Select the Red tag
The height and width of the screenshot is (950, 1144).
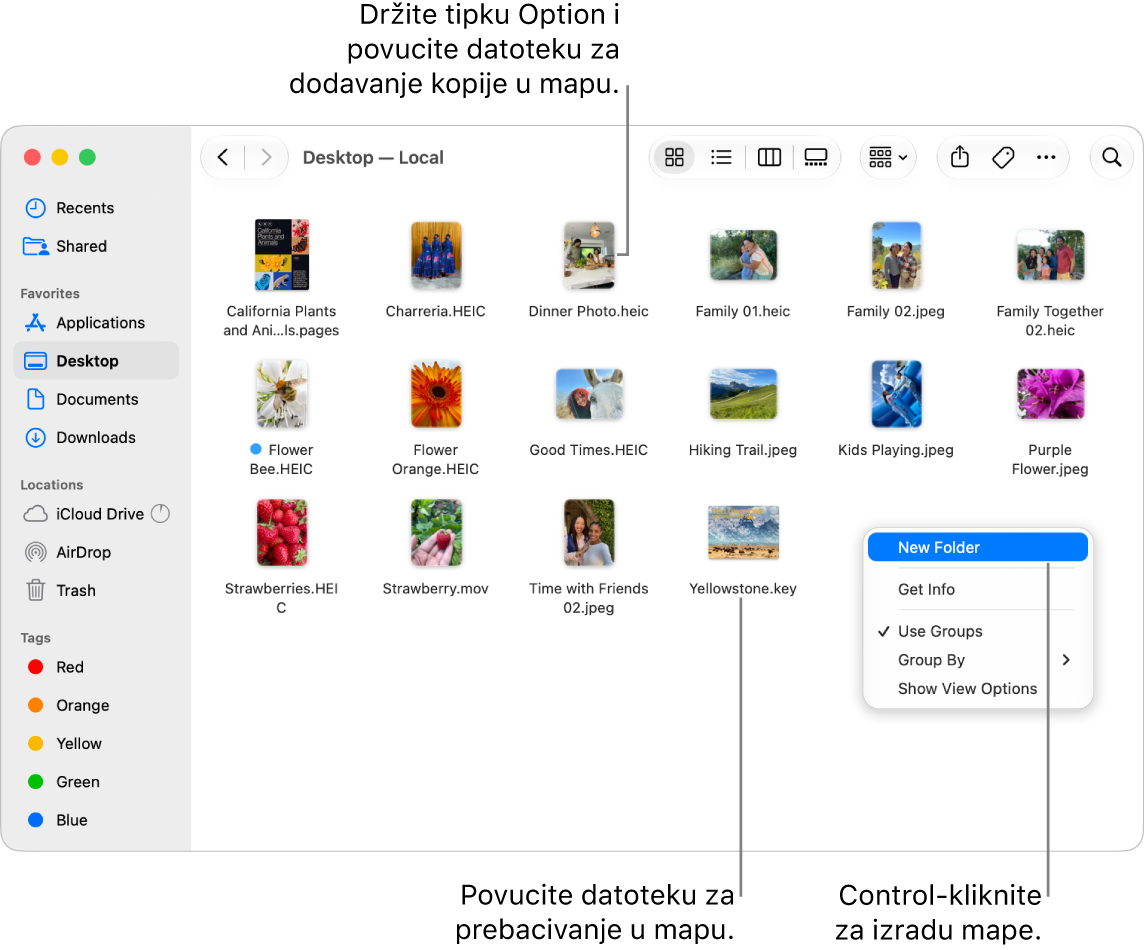point(96,667)
